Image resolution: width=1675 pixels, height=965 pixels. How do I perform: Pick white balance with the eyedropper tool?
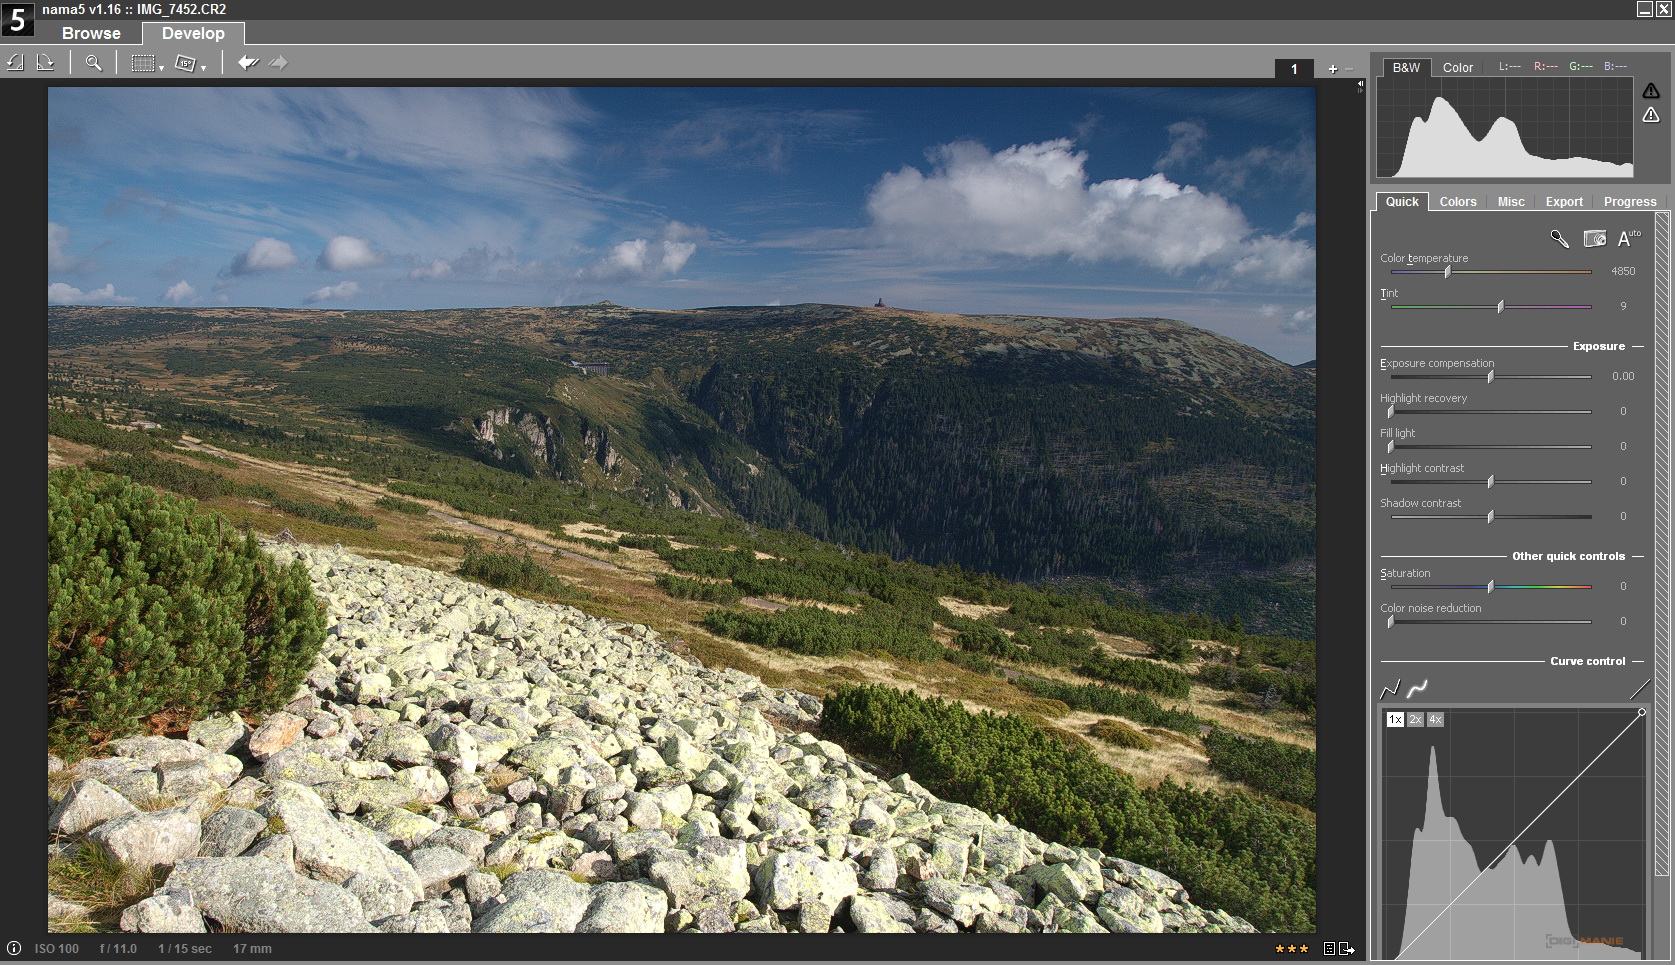click(x=1559, y=238)
